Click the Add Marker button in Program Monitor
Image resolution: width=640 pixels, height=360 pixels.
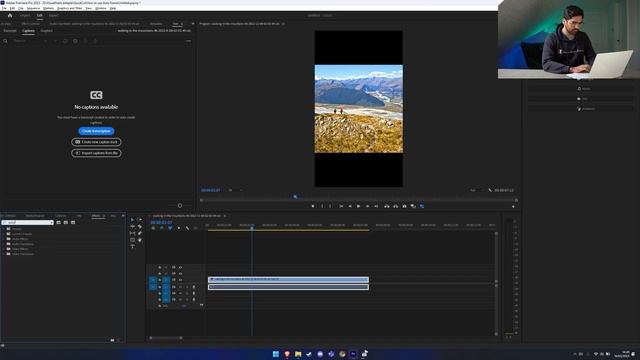(313, 206)
